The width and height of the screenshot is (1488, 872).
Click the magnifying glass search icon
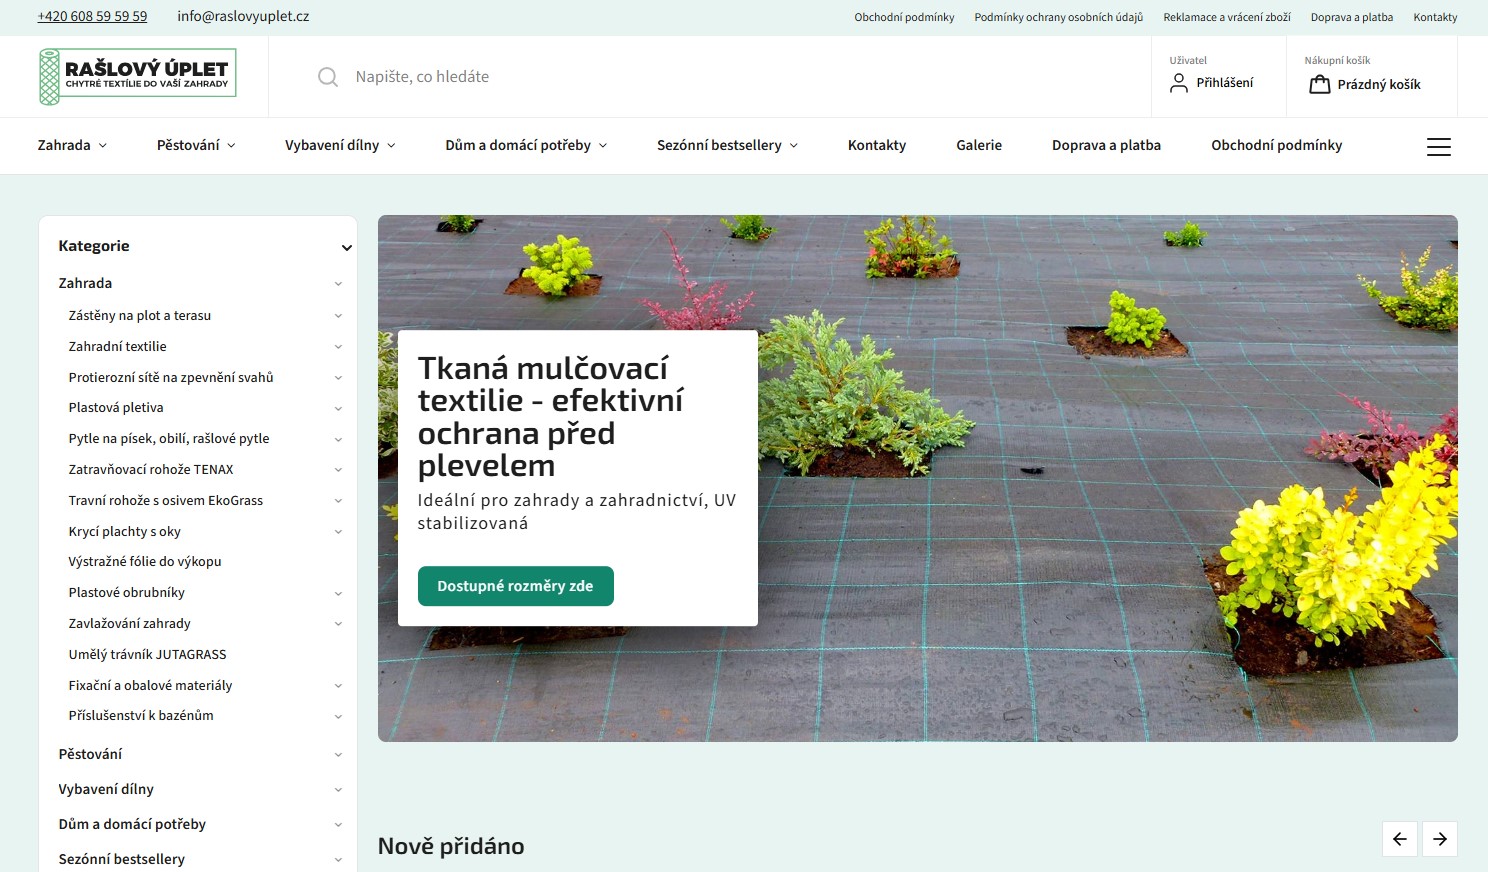(x=327, y=77)
